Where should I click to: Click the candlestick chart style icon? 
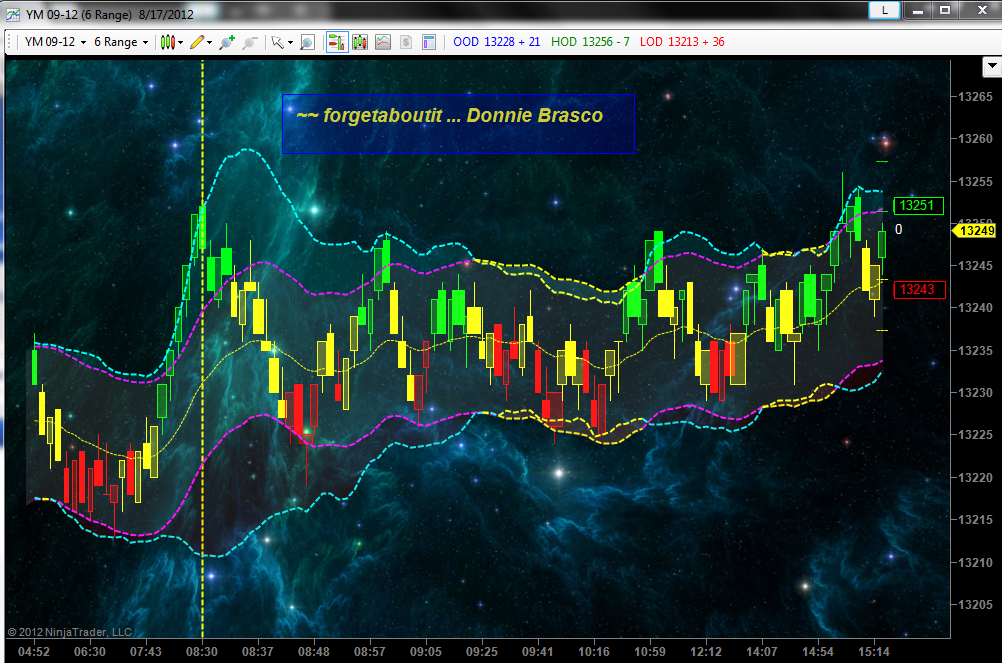tap(167, 42)
